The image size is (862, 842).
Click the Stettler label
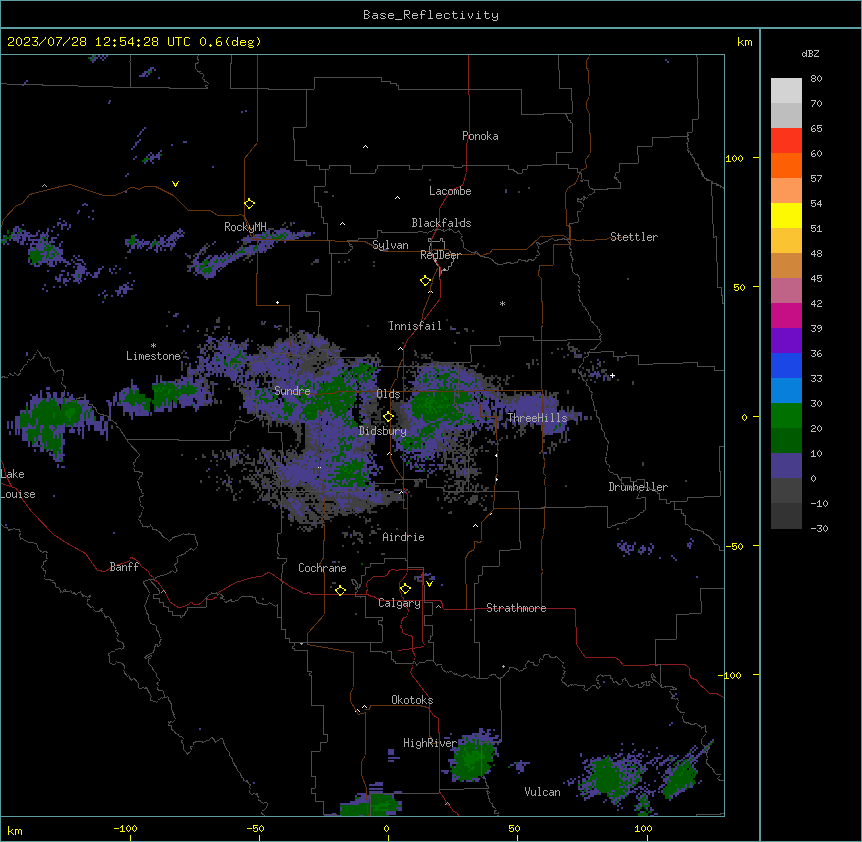[634, 237]
